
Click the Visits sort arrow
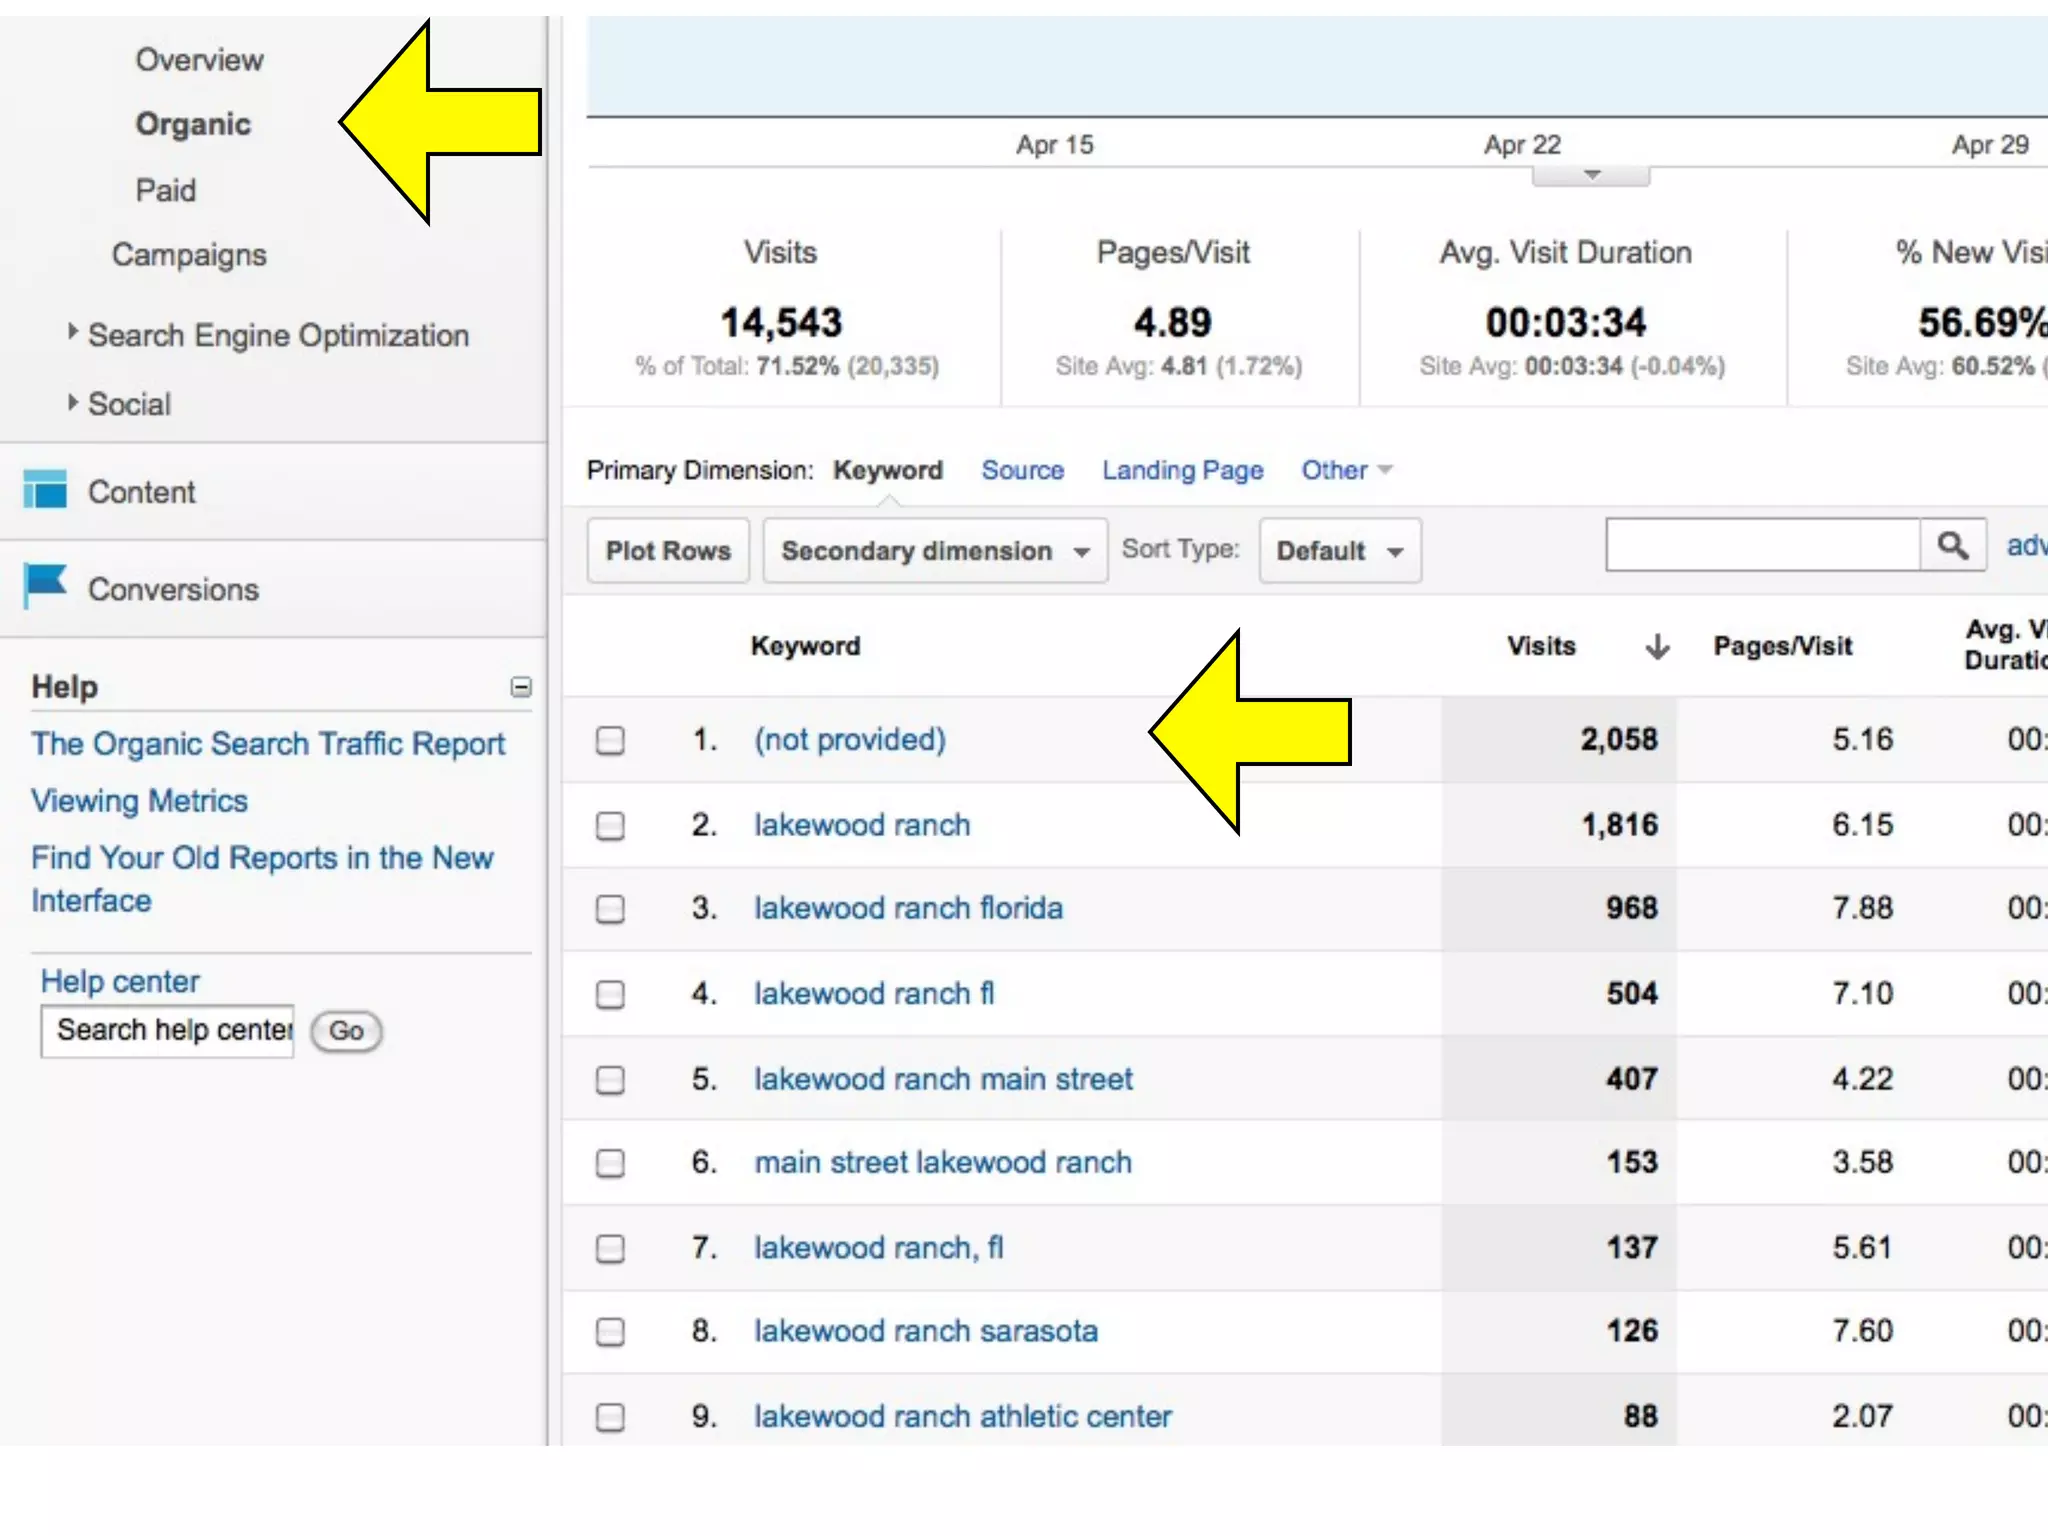pyautogui.click(x=1657, y=647)
